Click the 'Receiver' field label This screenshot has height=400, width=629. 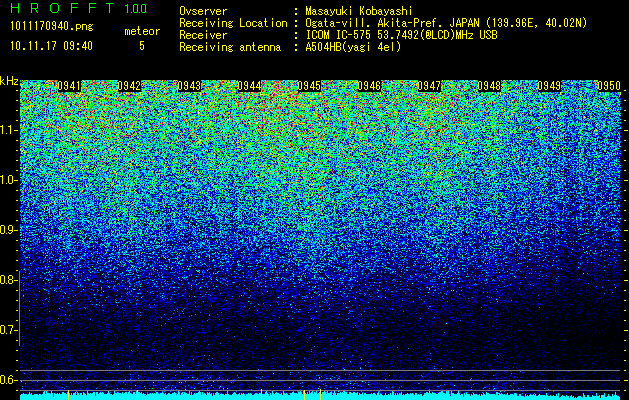tap(203, 35)
